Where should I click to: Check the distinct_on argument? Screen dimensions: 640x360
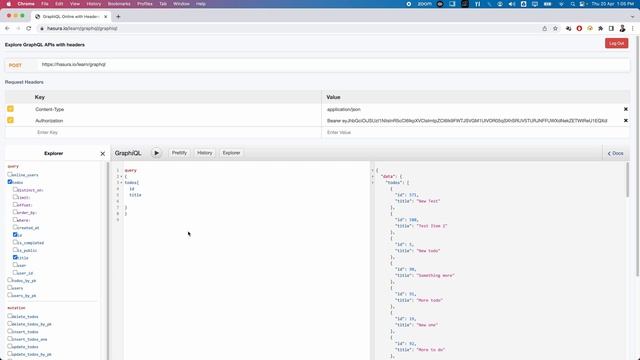(15, 189)
